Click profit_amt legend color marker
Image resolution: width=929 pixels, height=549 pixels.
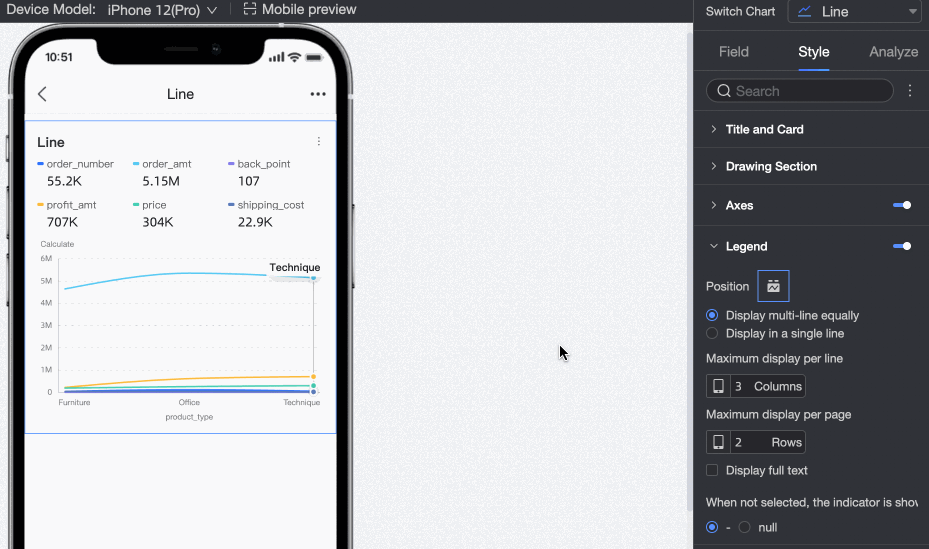(40, 205)
